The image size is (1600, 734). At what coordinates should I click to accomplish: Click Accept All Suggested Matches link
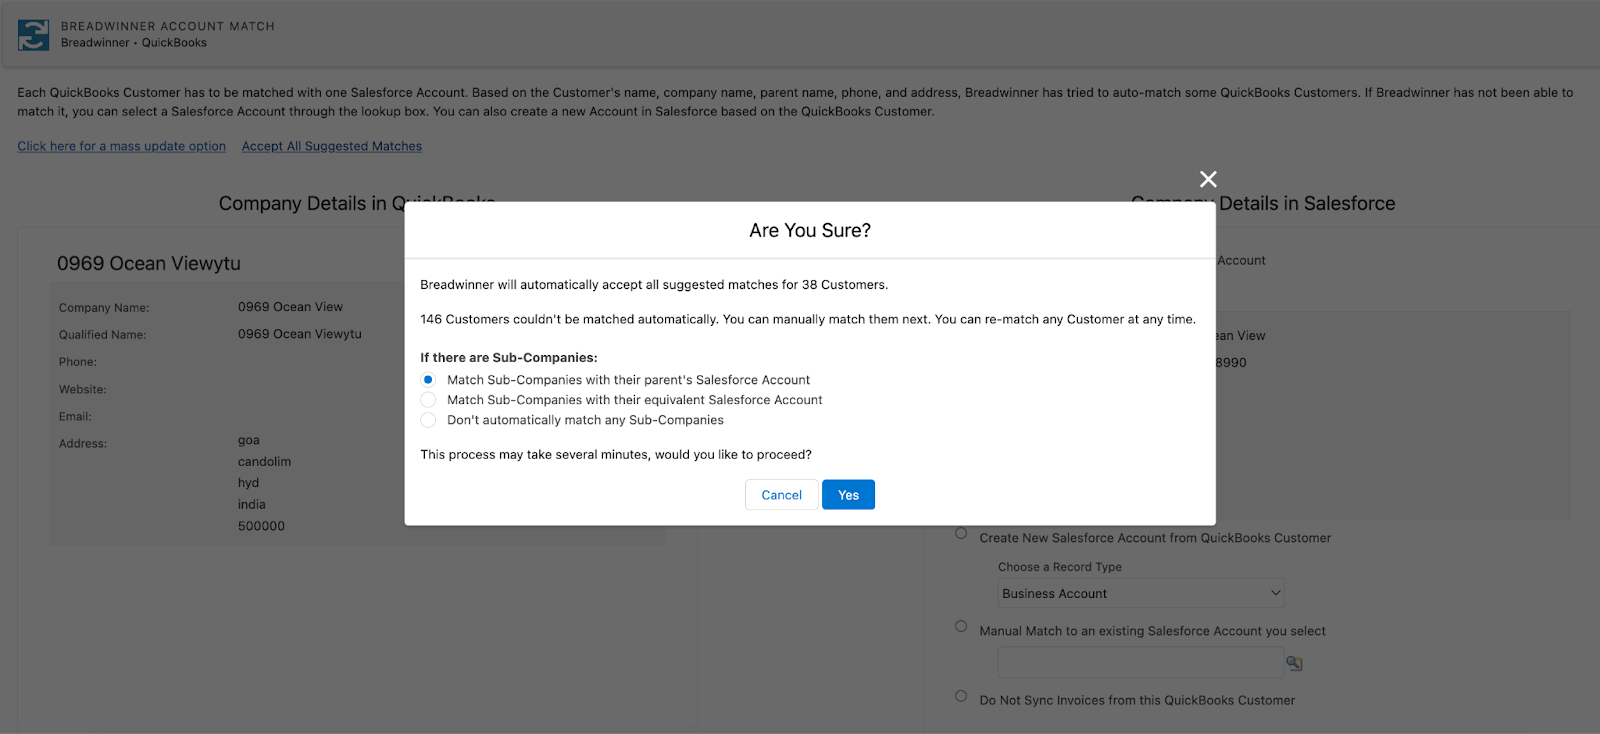click(332, 146)
